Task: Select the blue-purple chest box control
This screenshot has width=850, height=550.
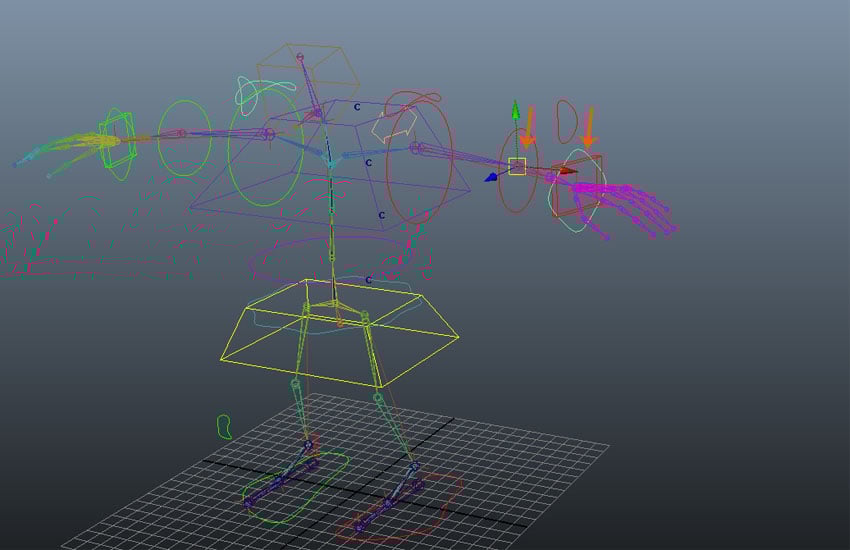Action: tap(331, 165)
